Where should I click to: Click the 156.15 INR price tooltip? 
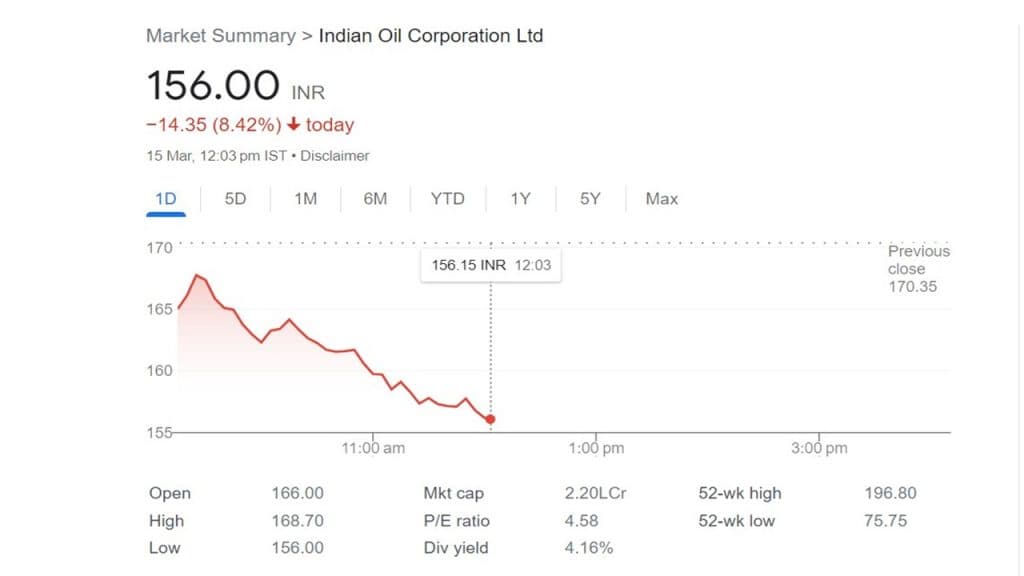pos(490,265)
